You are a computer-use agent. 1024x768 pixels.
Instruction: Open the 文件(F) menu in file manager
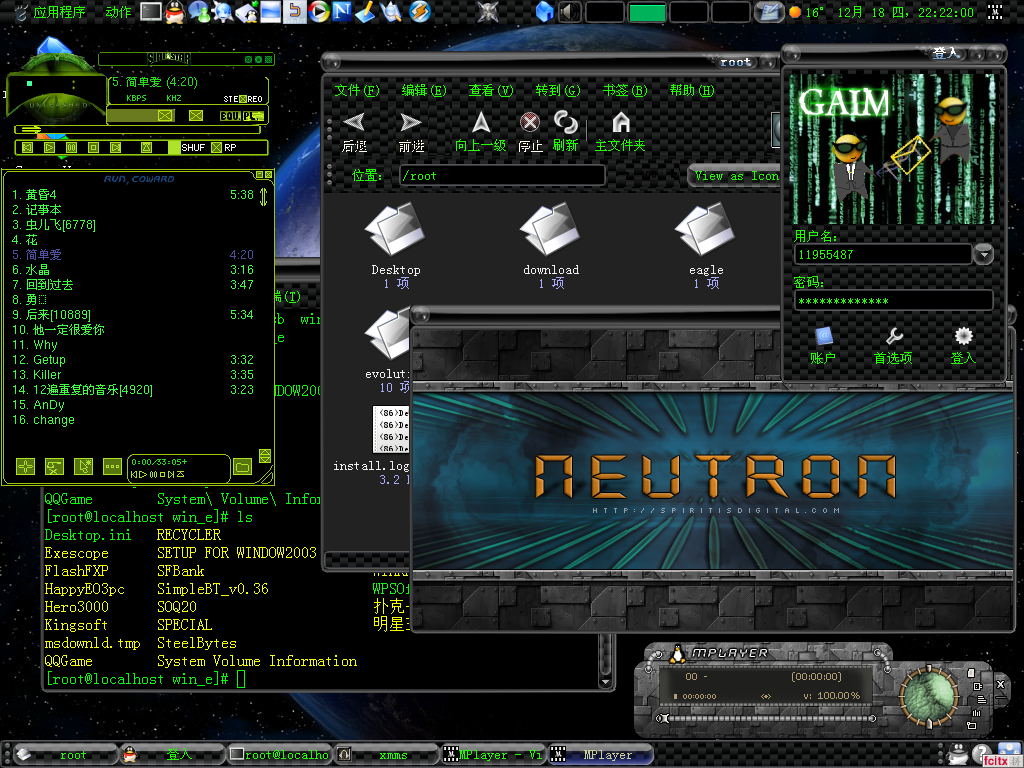[x=357, y=90]
